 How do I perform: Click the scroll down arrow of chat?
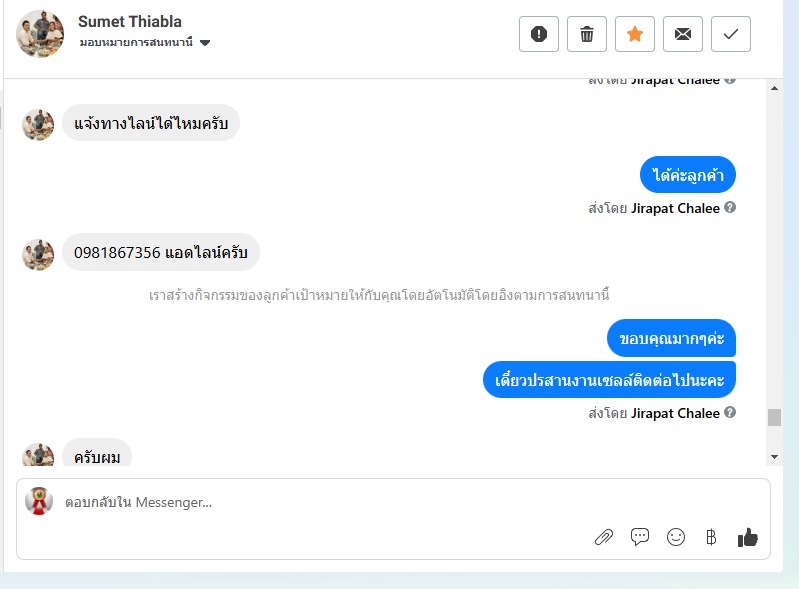775,457
